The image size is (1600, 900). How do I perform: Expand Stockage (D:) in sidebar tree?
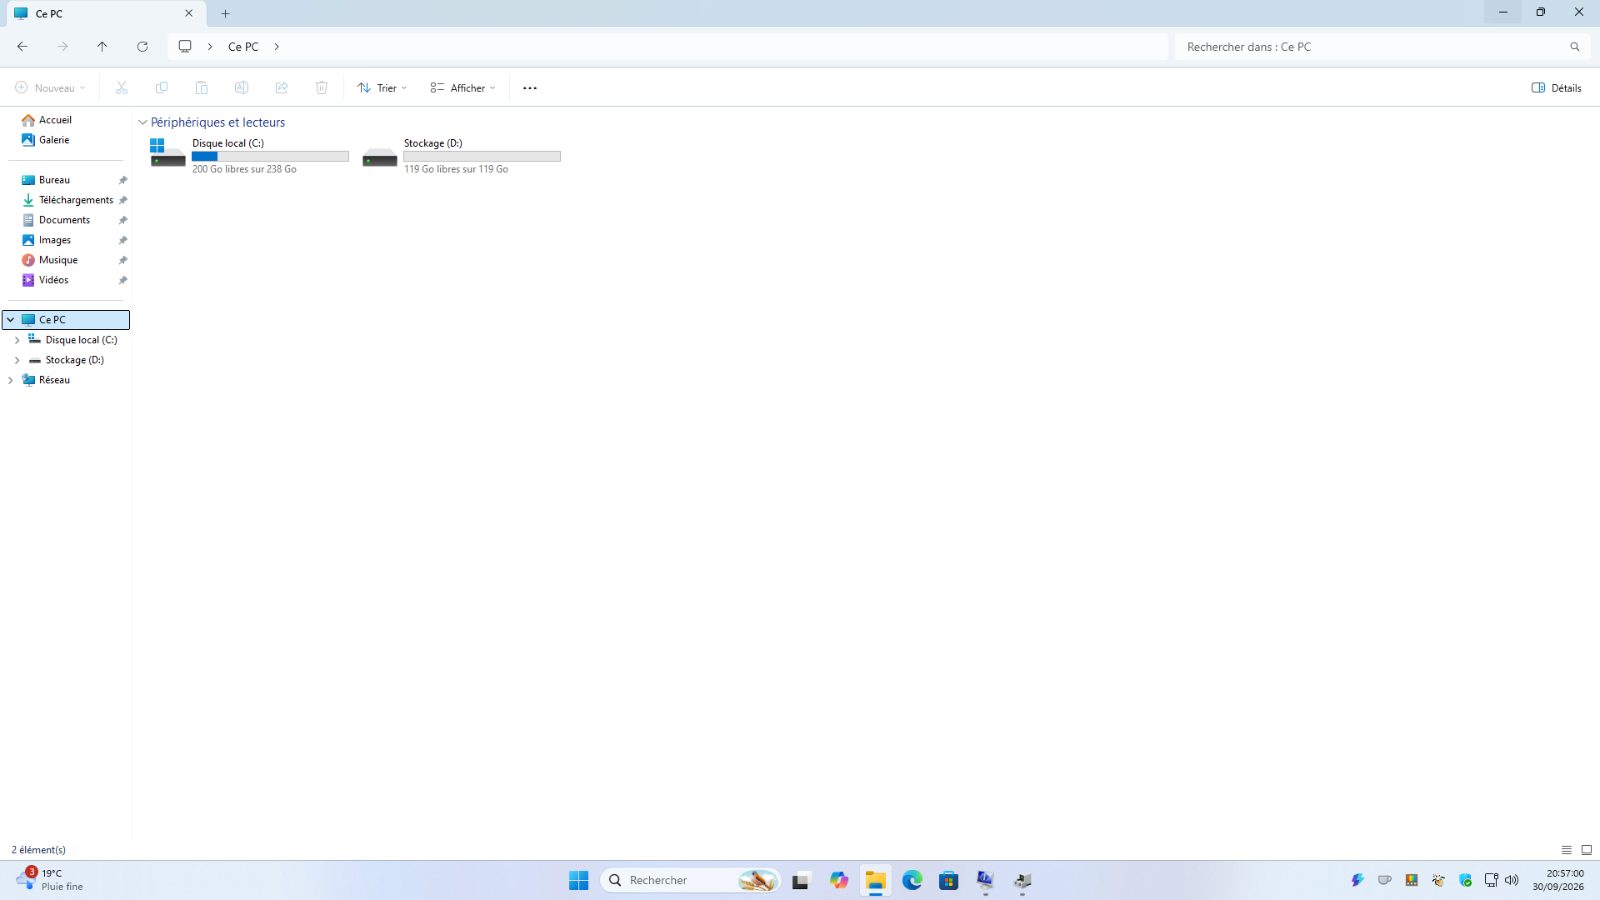17,360
